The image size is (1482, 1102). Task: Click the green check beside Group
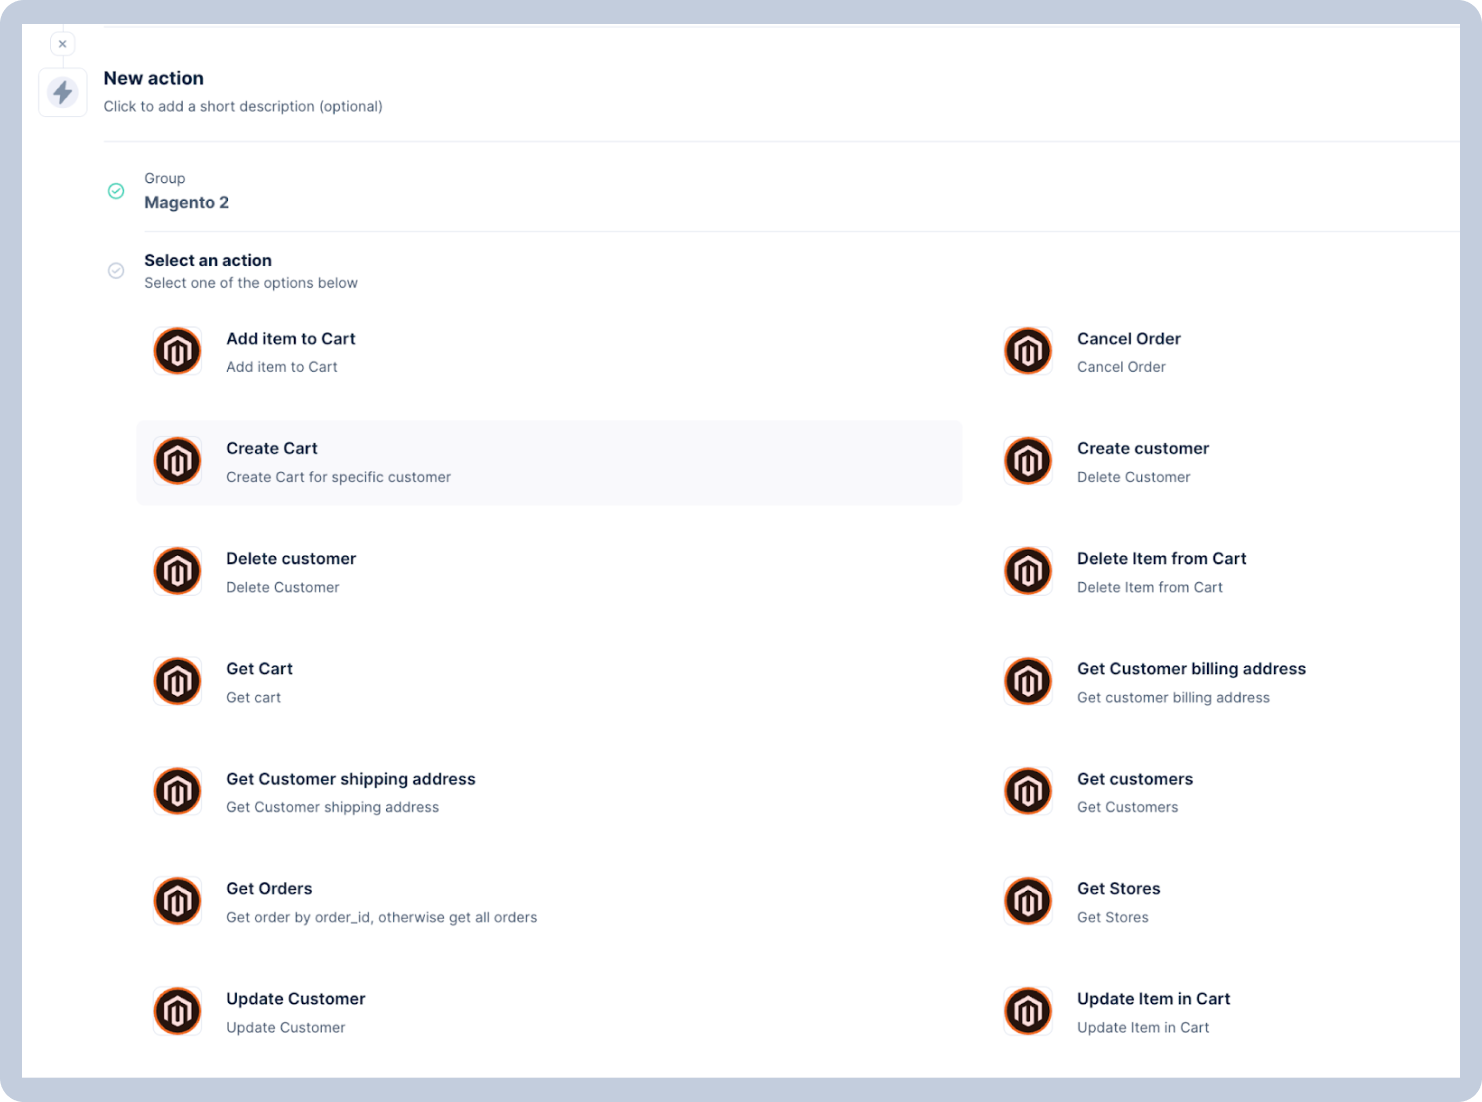pyautogui.click(x=116, y=191)
